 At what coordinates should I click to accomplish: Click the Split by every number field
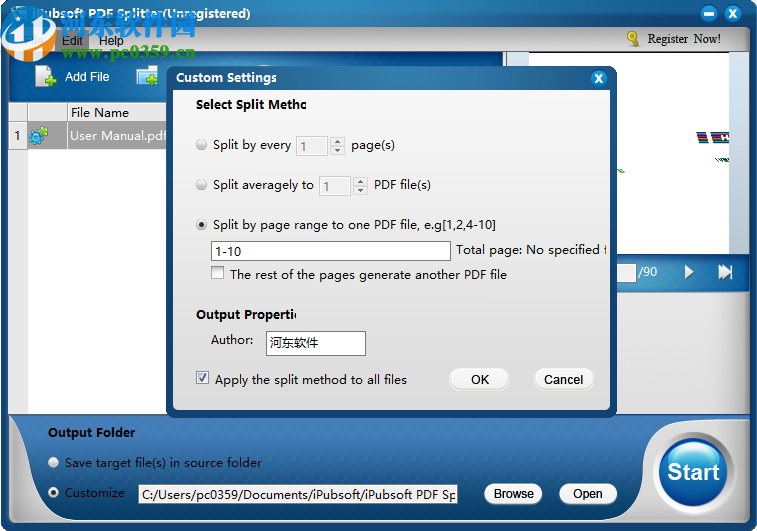[312, 146]
